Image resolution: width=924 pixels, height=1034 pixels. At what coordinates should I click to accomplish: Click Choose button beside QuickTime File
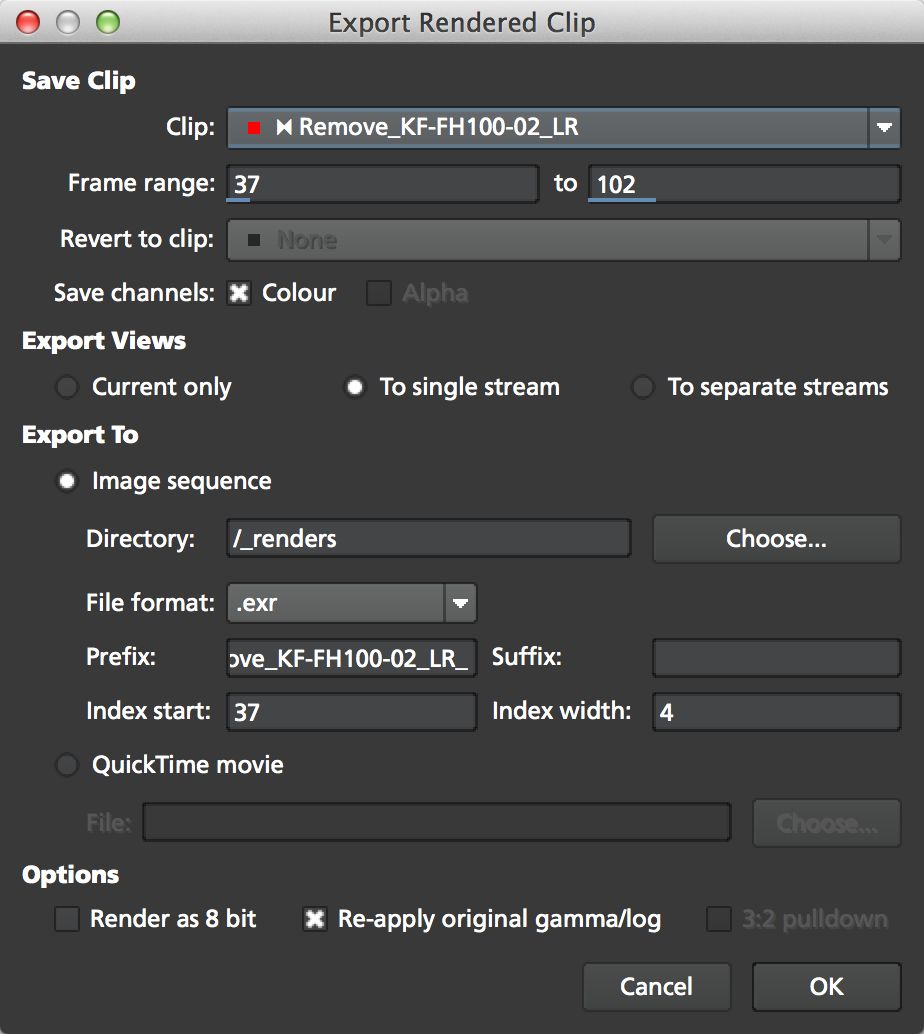click(x=826, y=823)
